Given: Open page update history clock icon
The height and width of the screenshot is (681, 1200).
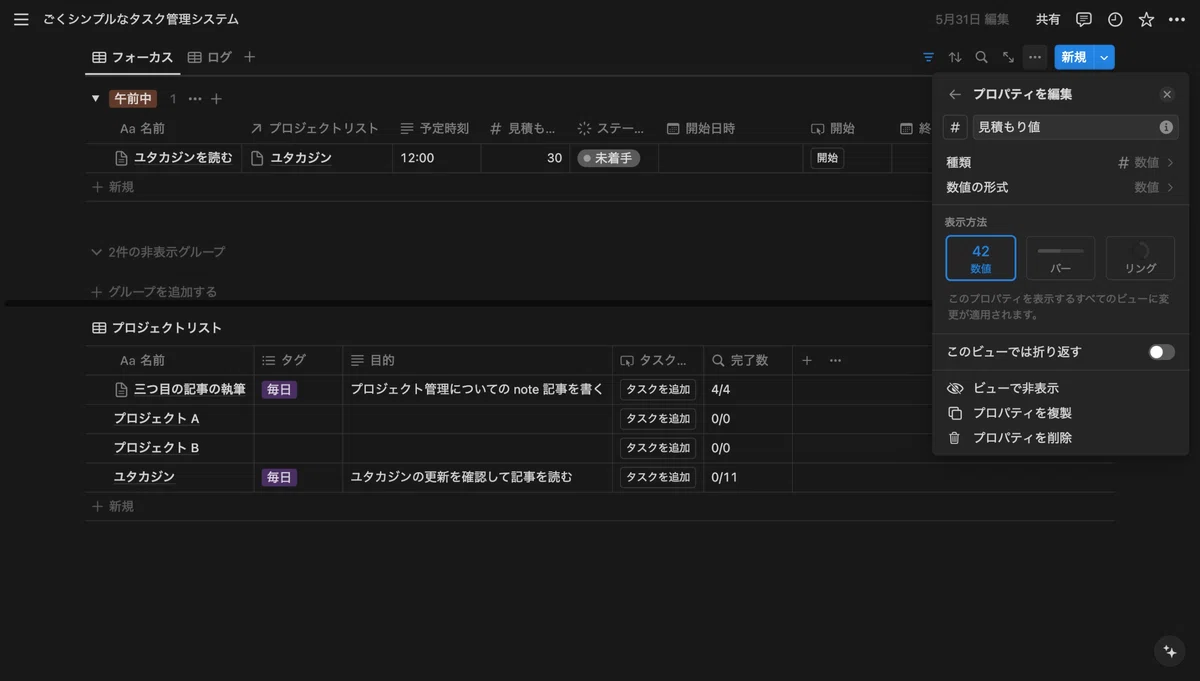Looking at the screenshot, I should [x=1115, y=19].
